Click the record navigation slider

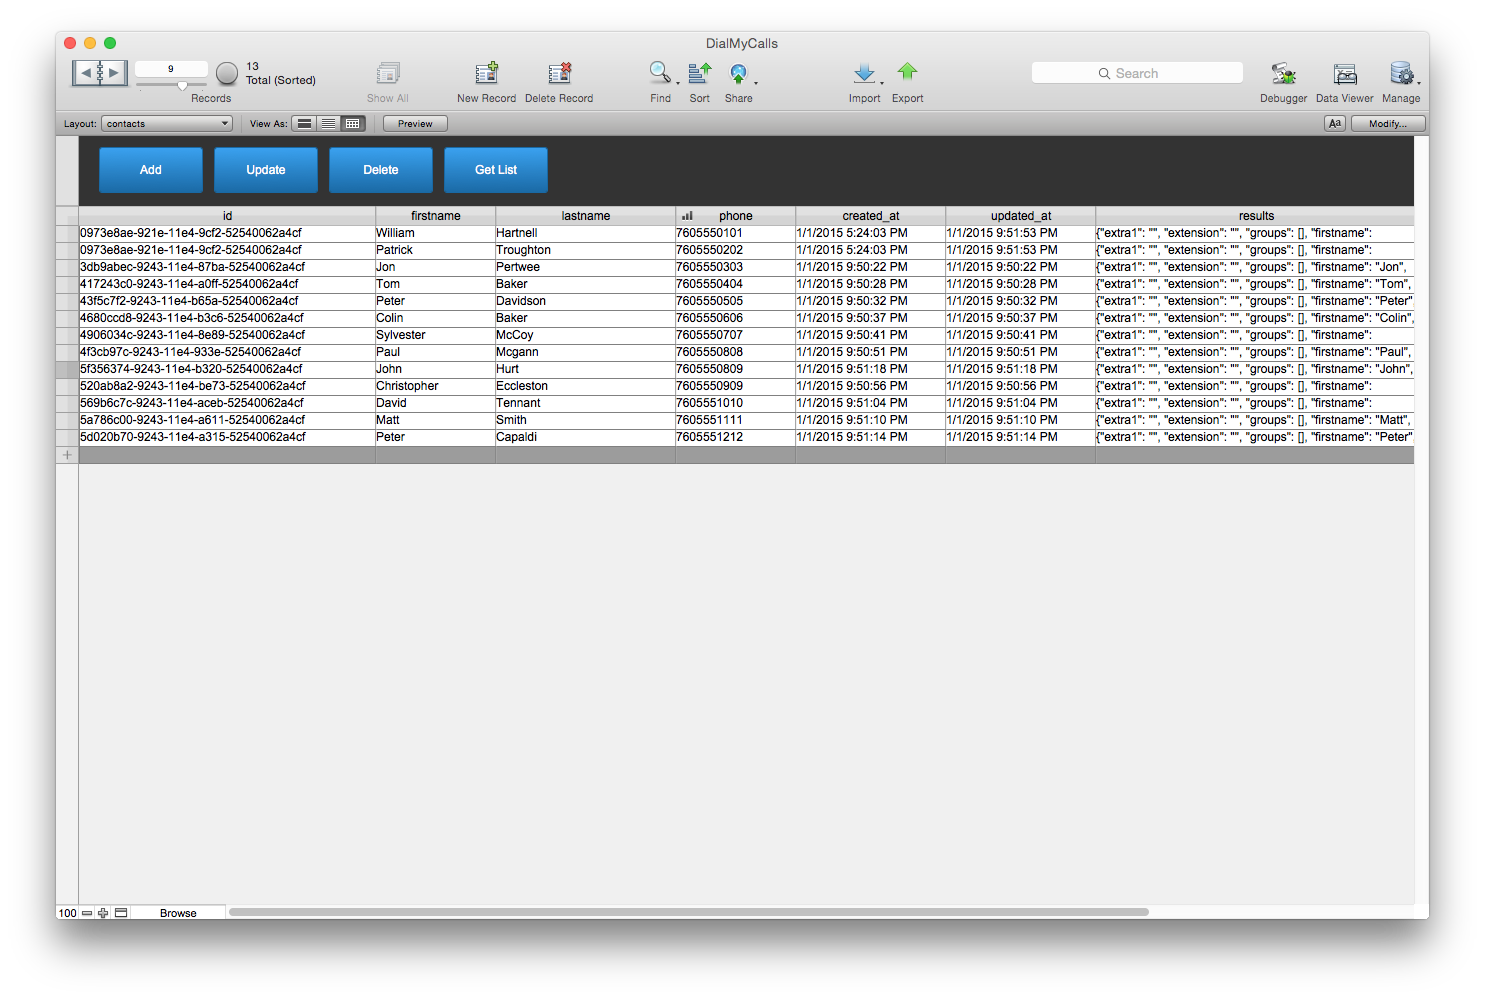point(172,86)
